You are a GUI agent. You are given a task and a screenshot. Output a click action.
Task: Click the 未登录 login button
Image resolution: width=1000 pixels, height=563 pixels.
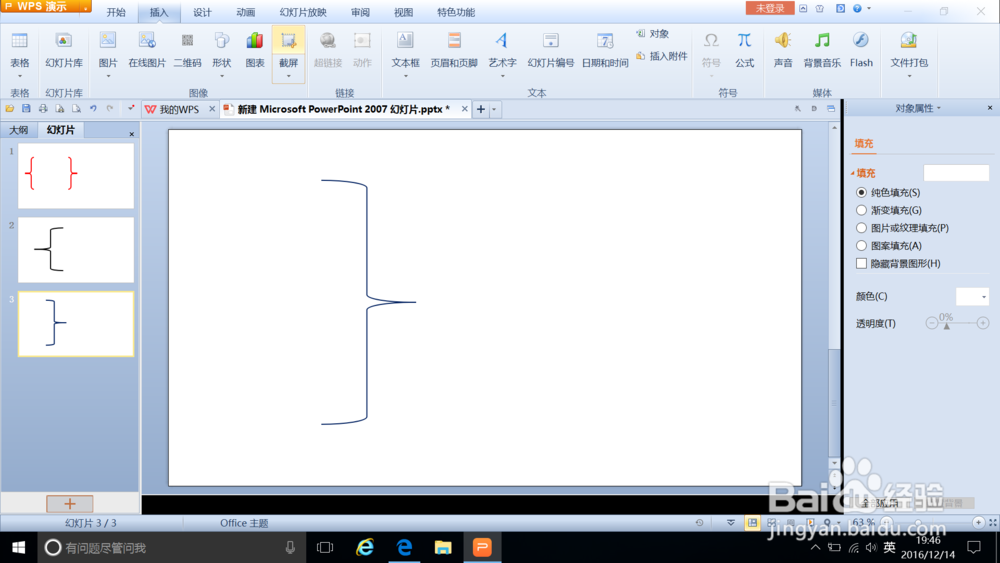(770, 8)
